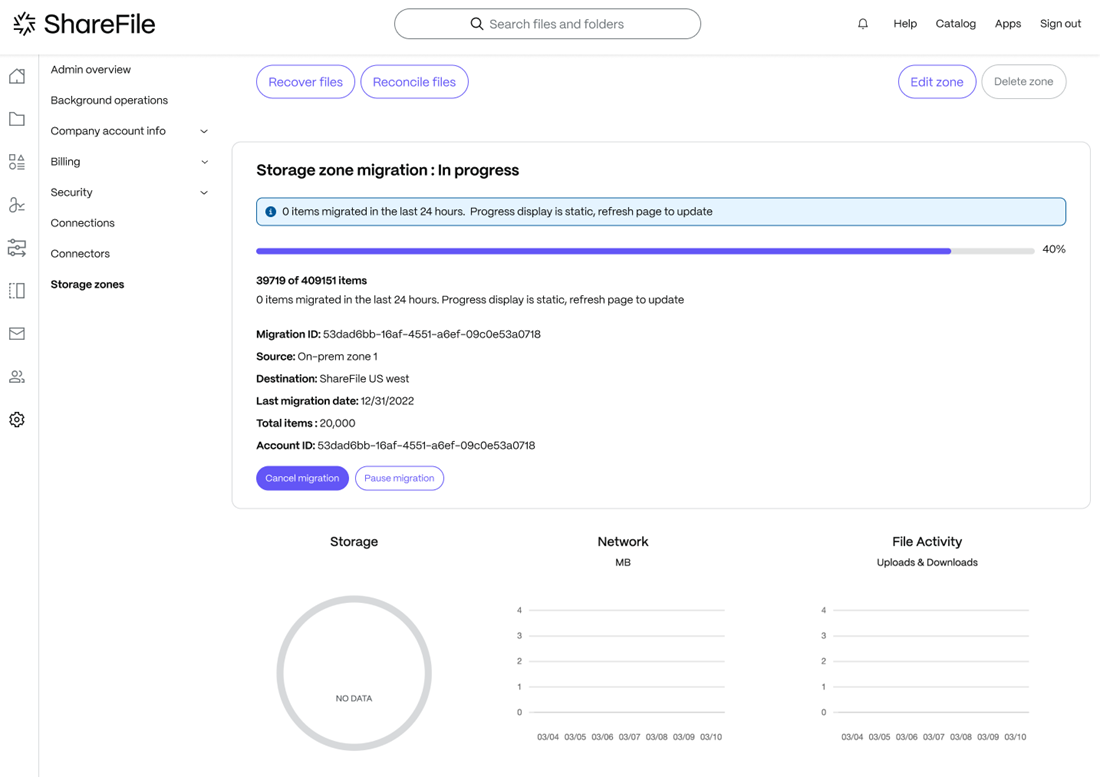Open the Home dashboard sidebar icon
The image size is (1100, 777).
pos(17,76)
